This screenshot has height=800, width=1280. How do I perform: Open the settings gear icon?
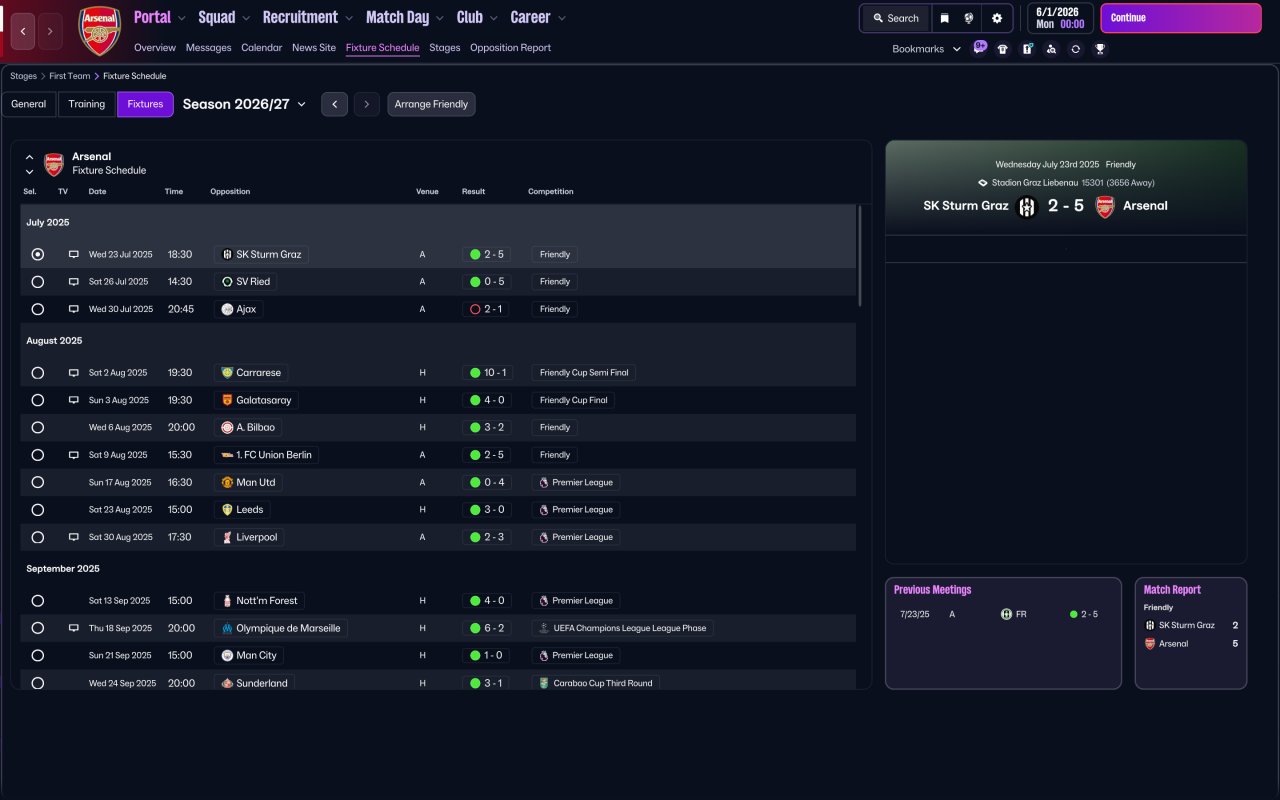coord(997,18)
